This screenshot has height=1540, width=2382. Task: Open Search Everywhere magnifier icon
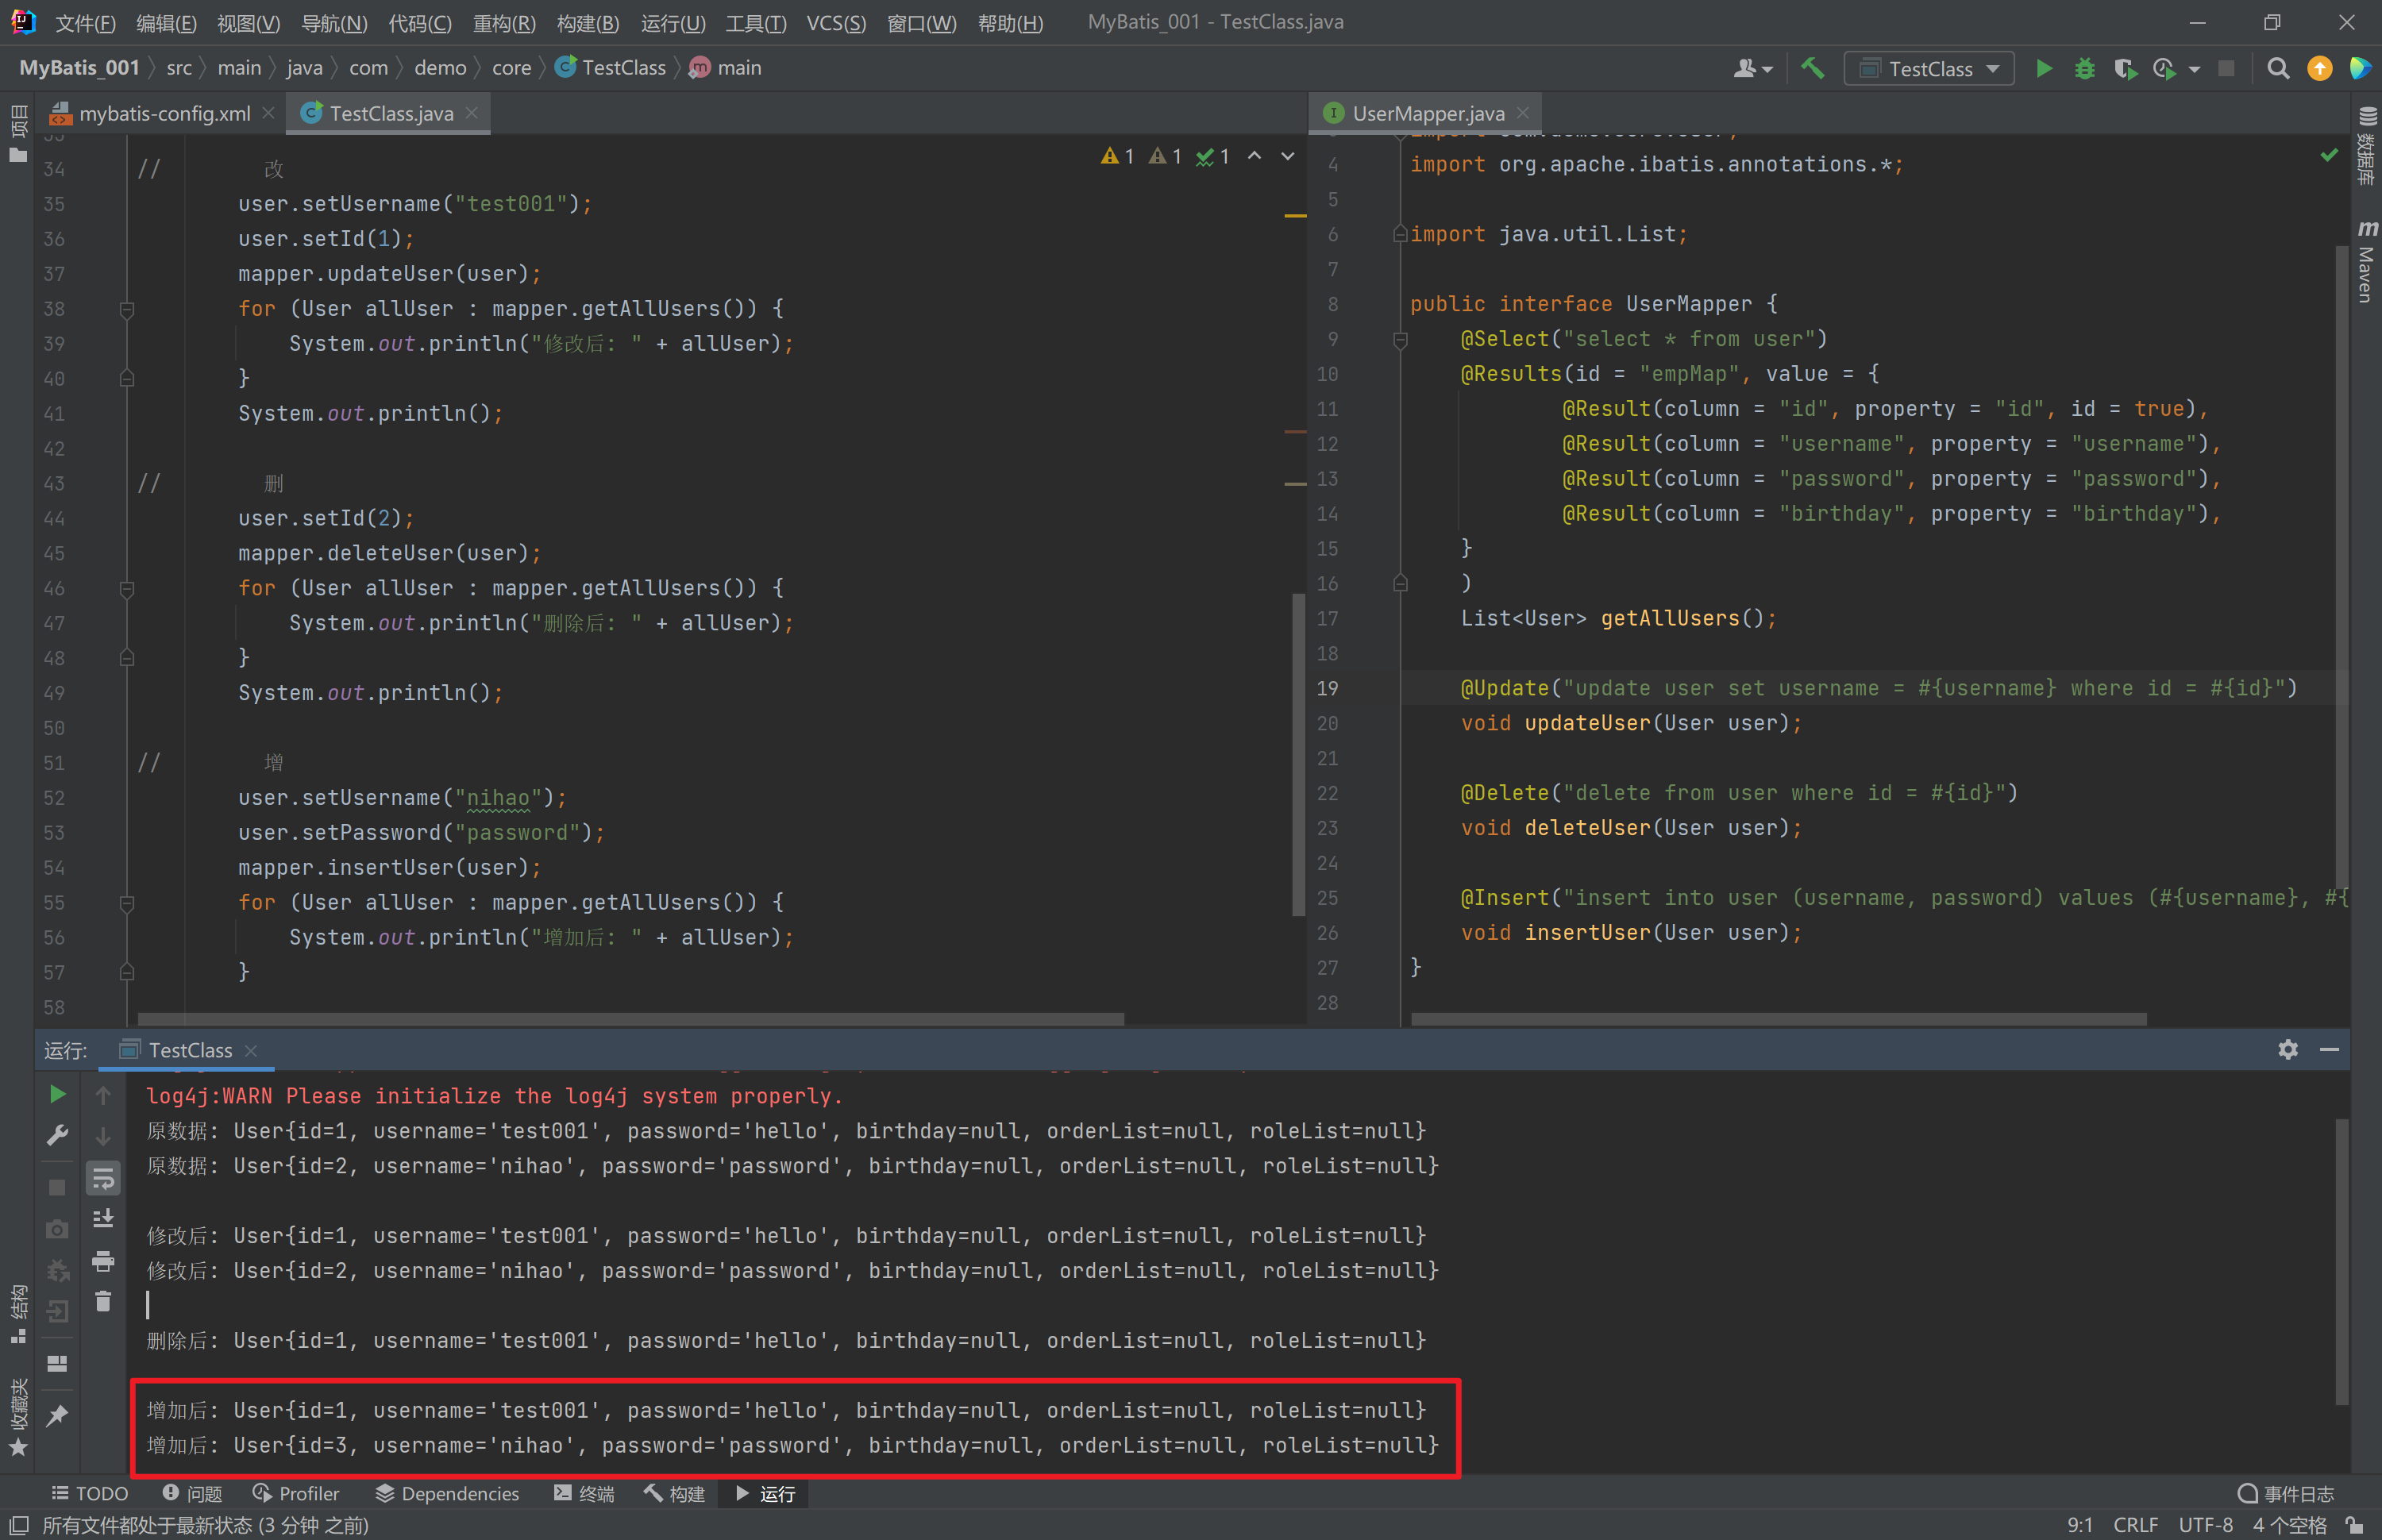2277,68
